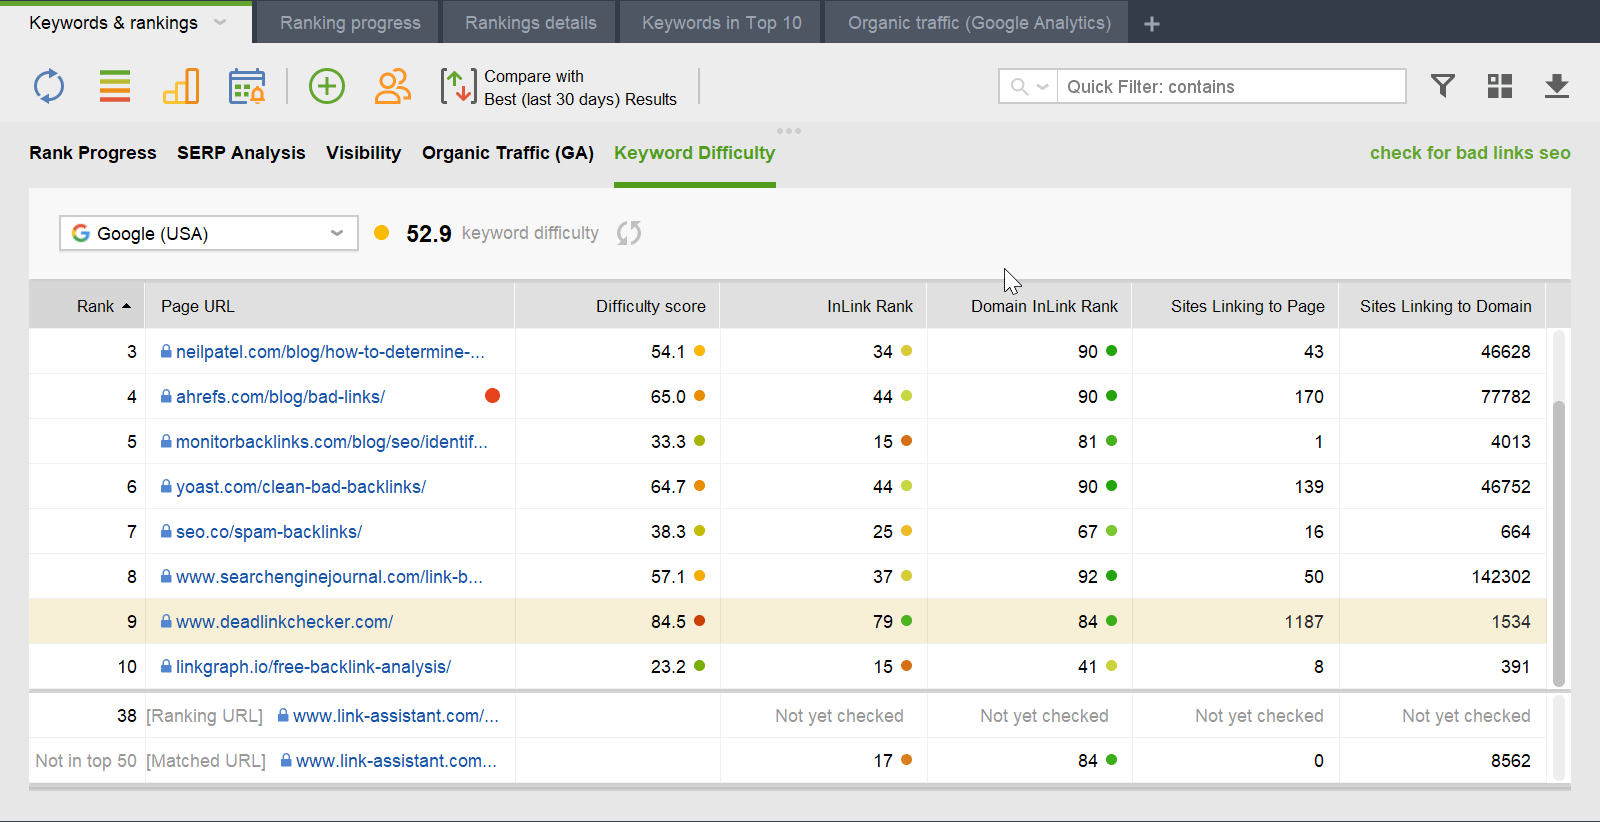Sort by the Rank column header
The width and height of the screenshot is (1600, 822).
pyautogui.click(x=87, y=306)
